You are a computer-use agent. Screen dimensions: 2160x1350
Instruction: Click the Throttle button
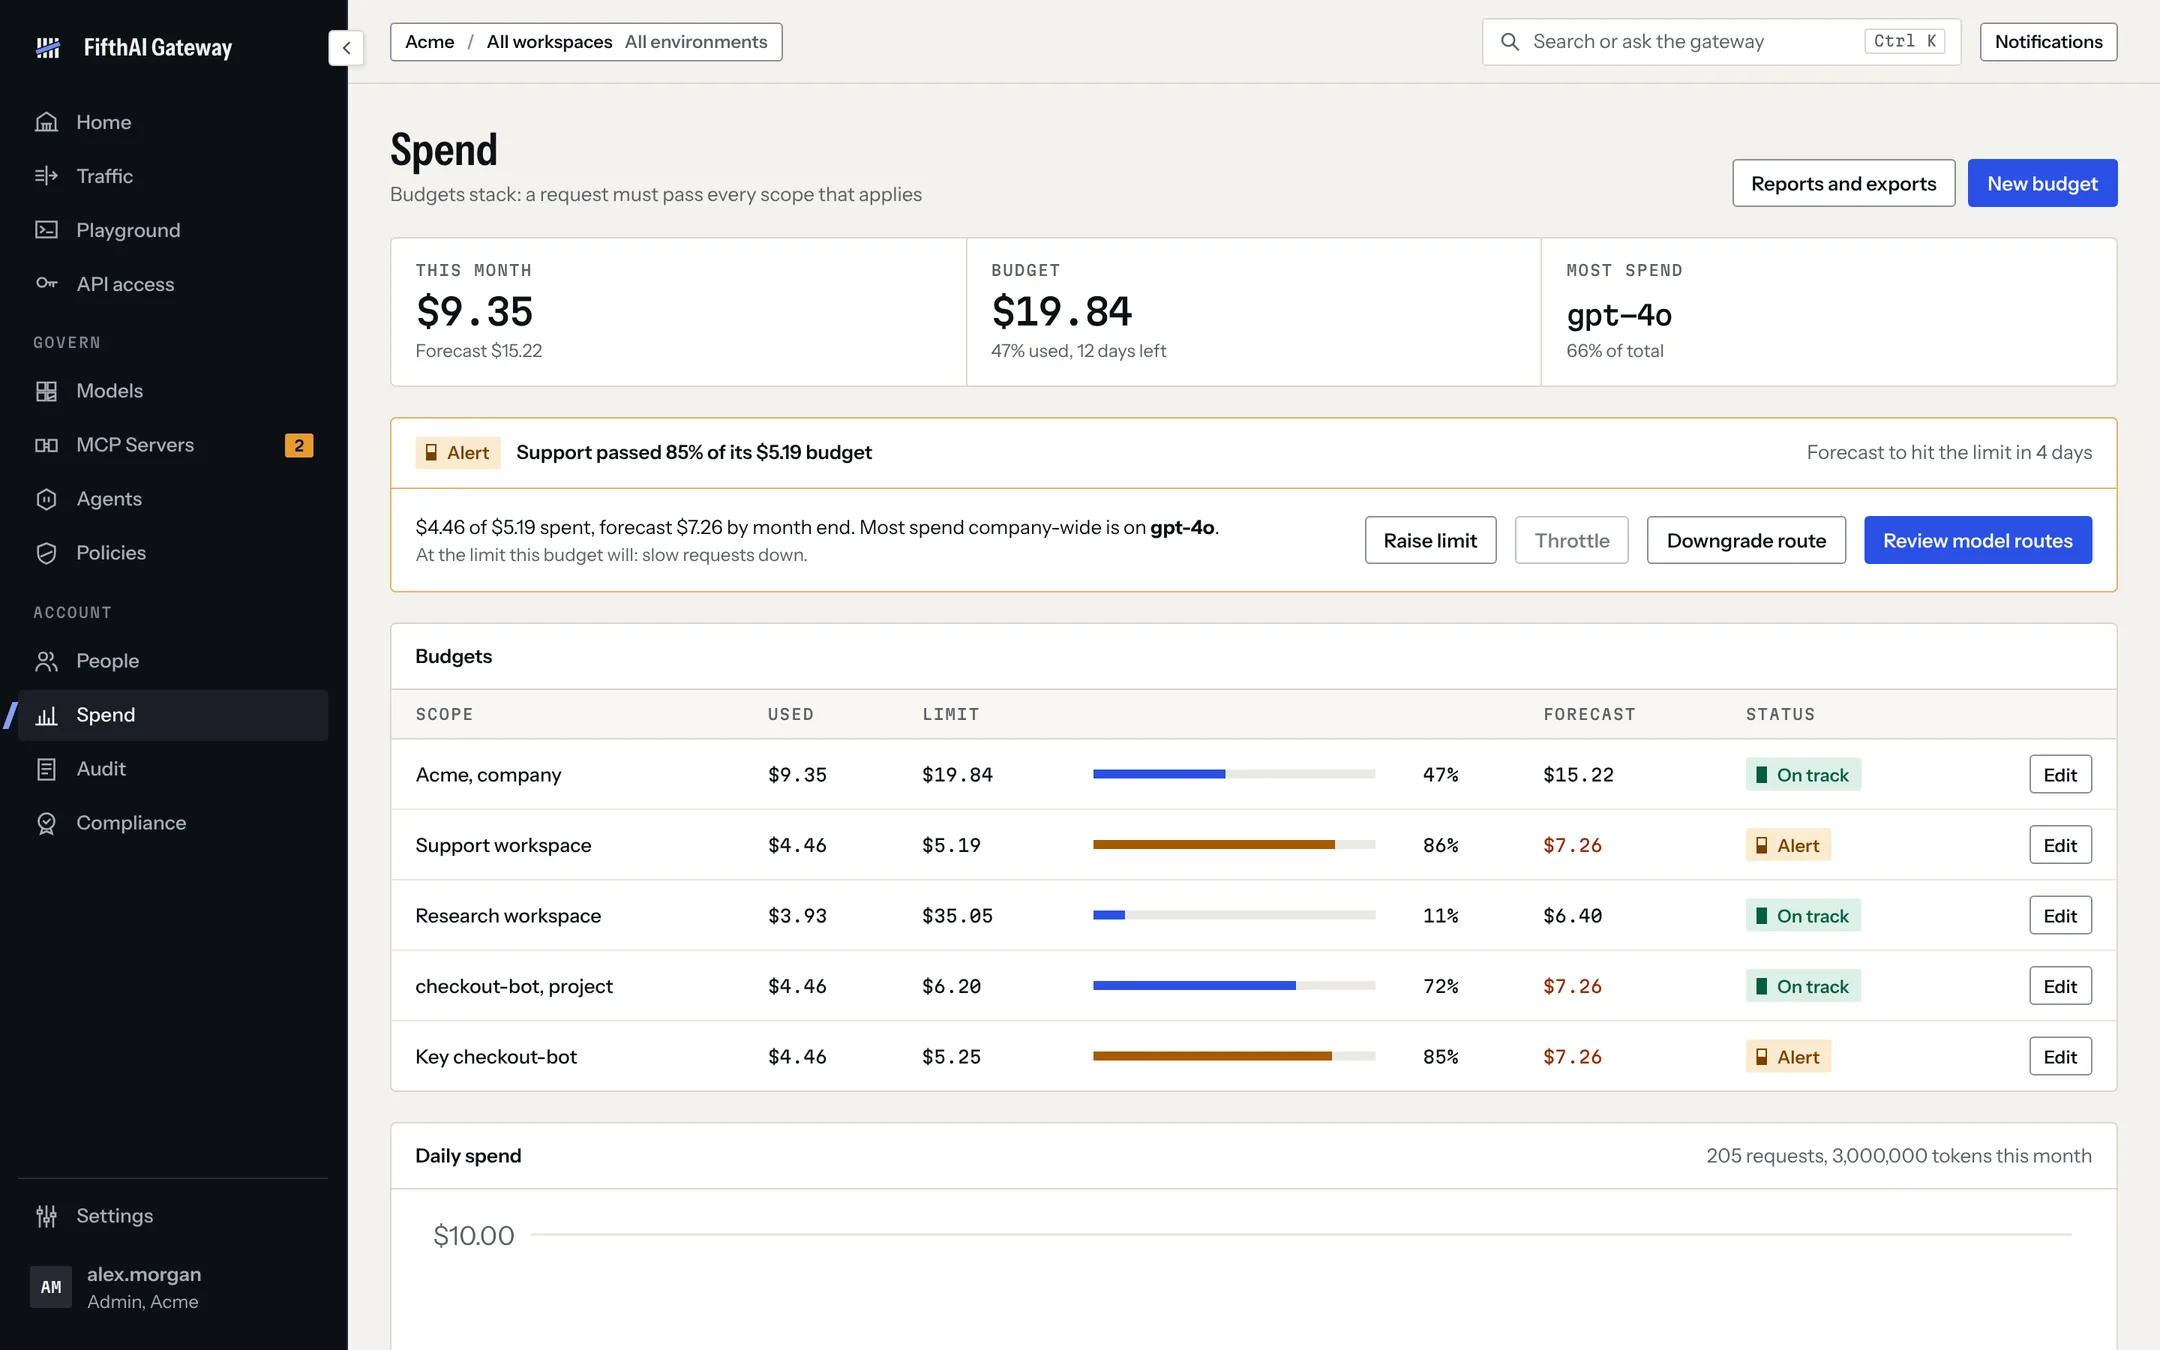point(1571,540)
